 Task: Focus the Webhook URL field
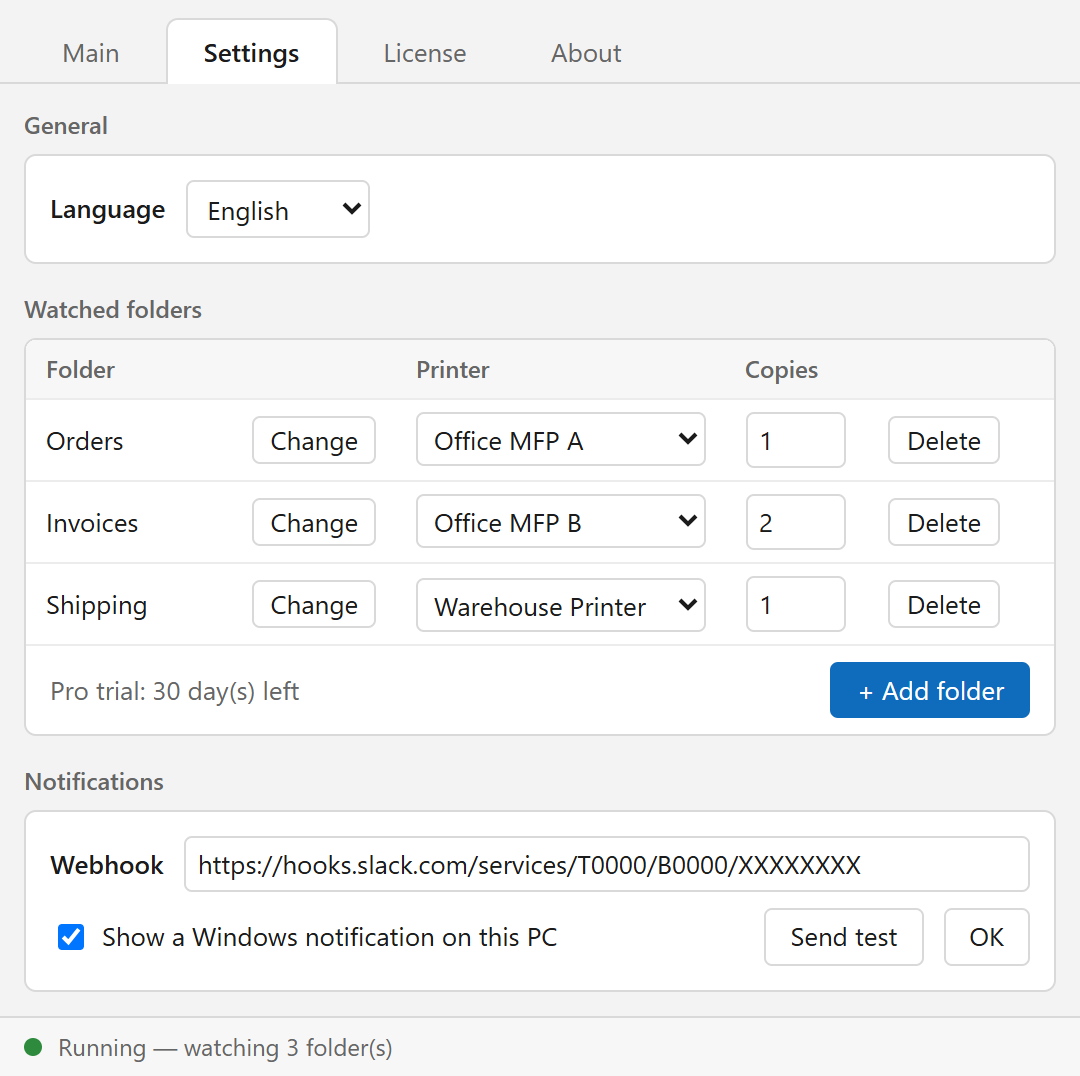[x=607, y=864]
